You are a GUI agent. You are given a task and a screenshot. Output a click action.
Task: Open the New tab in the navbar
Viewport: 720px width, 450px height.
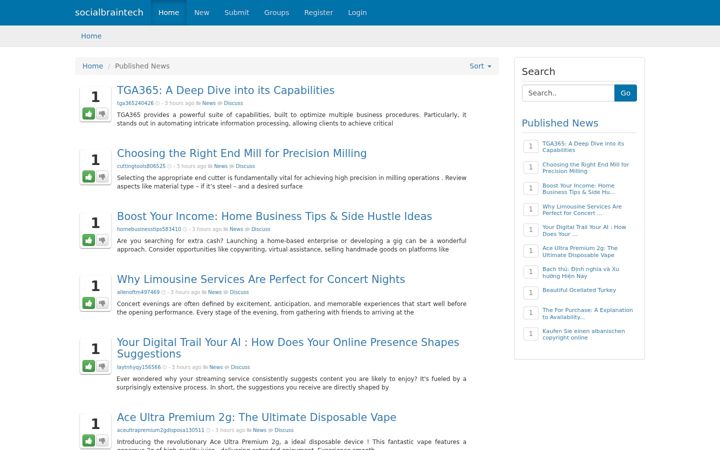click(202, 12)
